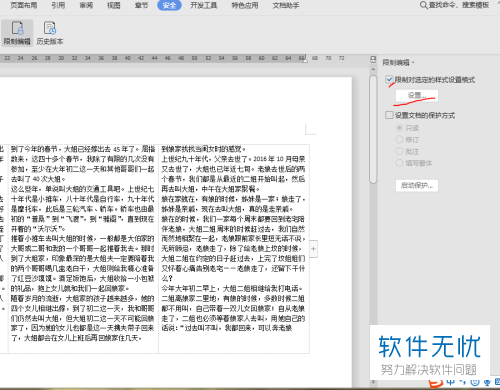Select the 批注 radio option
Image resolution: width=500 pixels, height=390 pixels.
click(x=399, y=151)
